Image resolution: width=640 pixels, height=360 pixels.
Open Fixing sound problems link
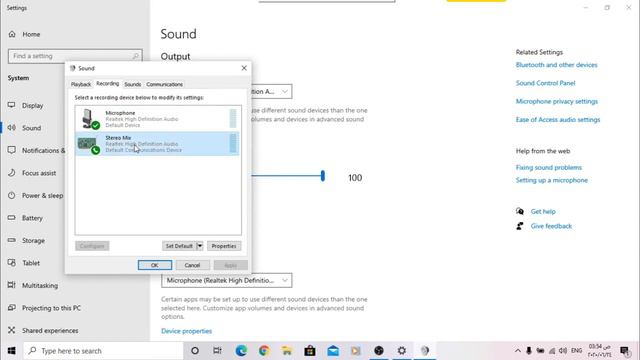[549, 167]
